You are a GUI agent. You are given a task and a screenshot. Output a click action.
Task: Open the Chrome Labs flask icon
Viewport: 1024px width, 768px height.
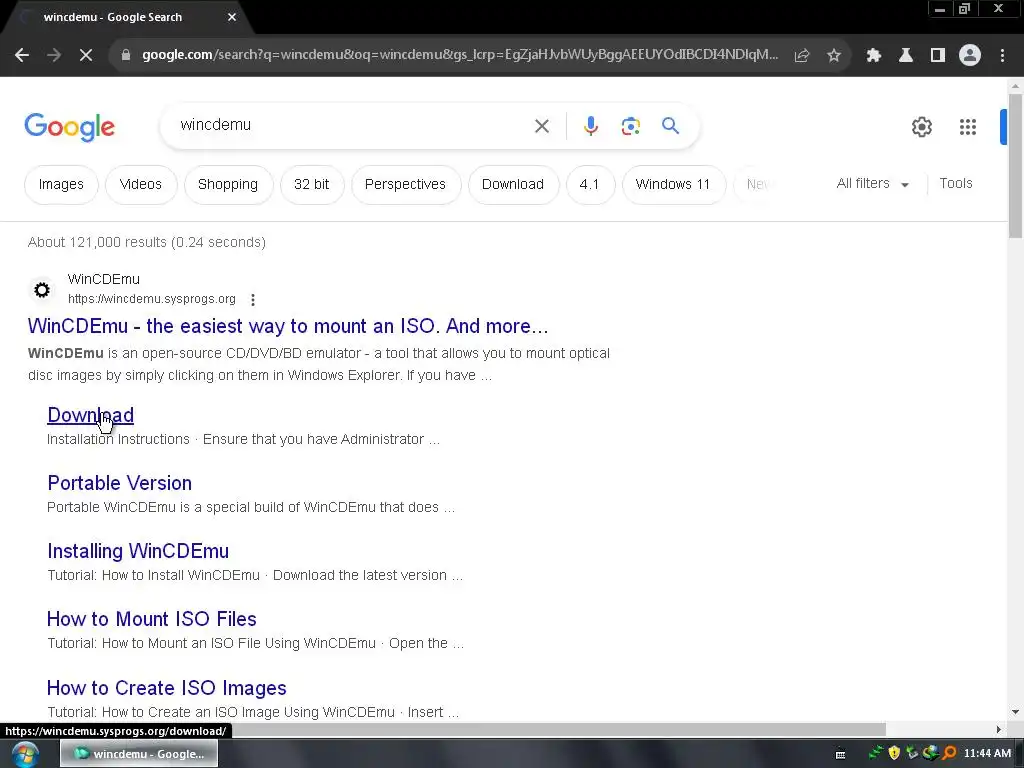906,56
